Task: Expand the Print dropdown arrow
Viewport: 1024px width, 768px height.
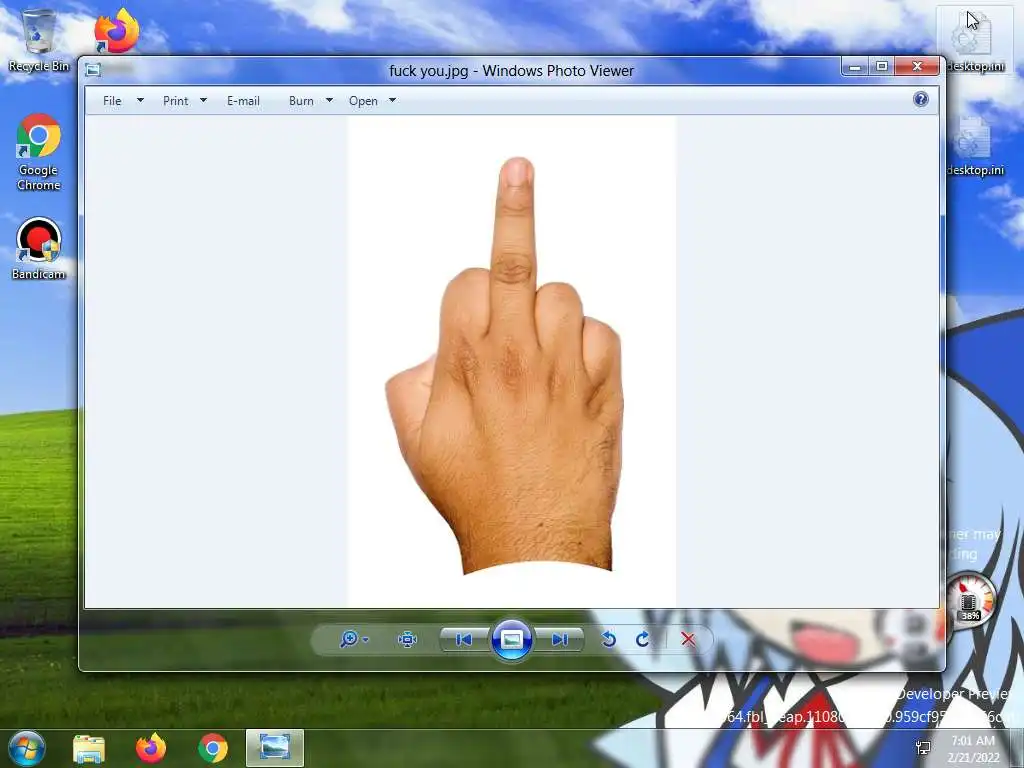Action: tap(203, 101)
